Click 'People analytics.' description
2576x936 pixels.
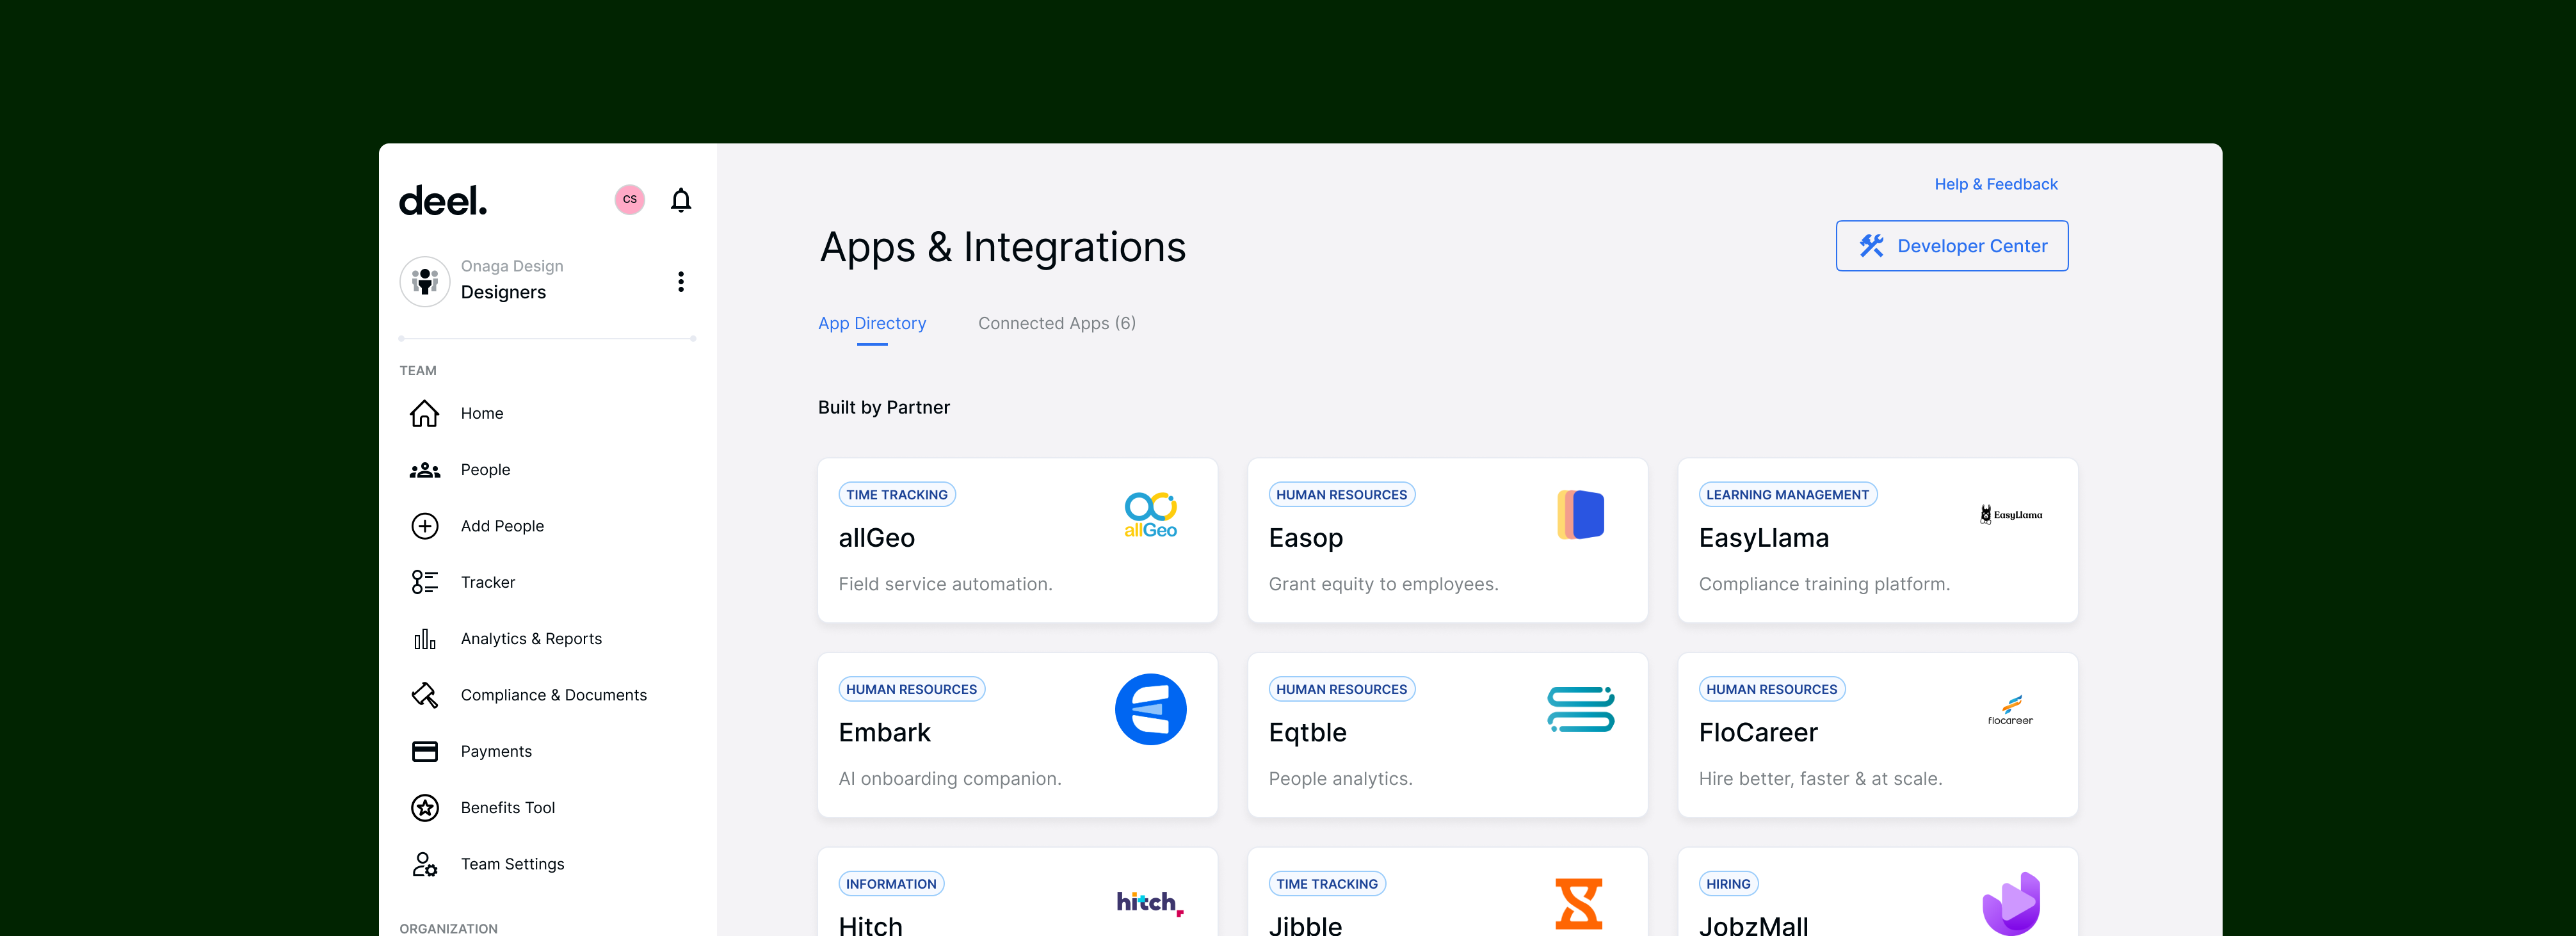coord(1340,779)
